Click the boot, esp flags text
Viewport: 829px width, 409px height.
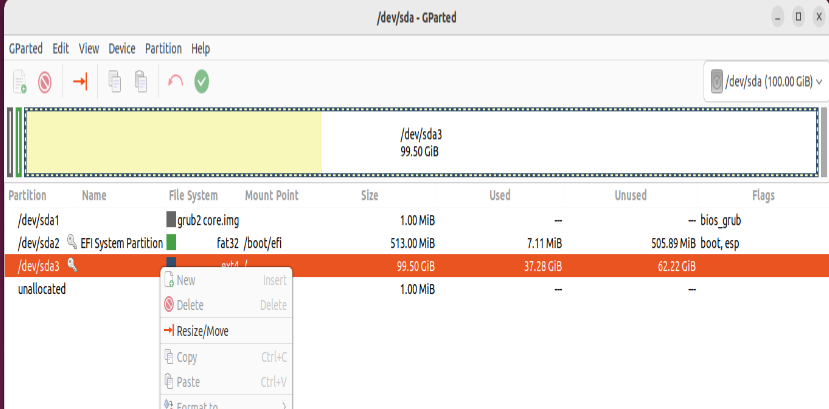[720, 243]
